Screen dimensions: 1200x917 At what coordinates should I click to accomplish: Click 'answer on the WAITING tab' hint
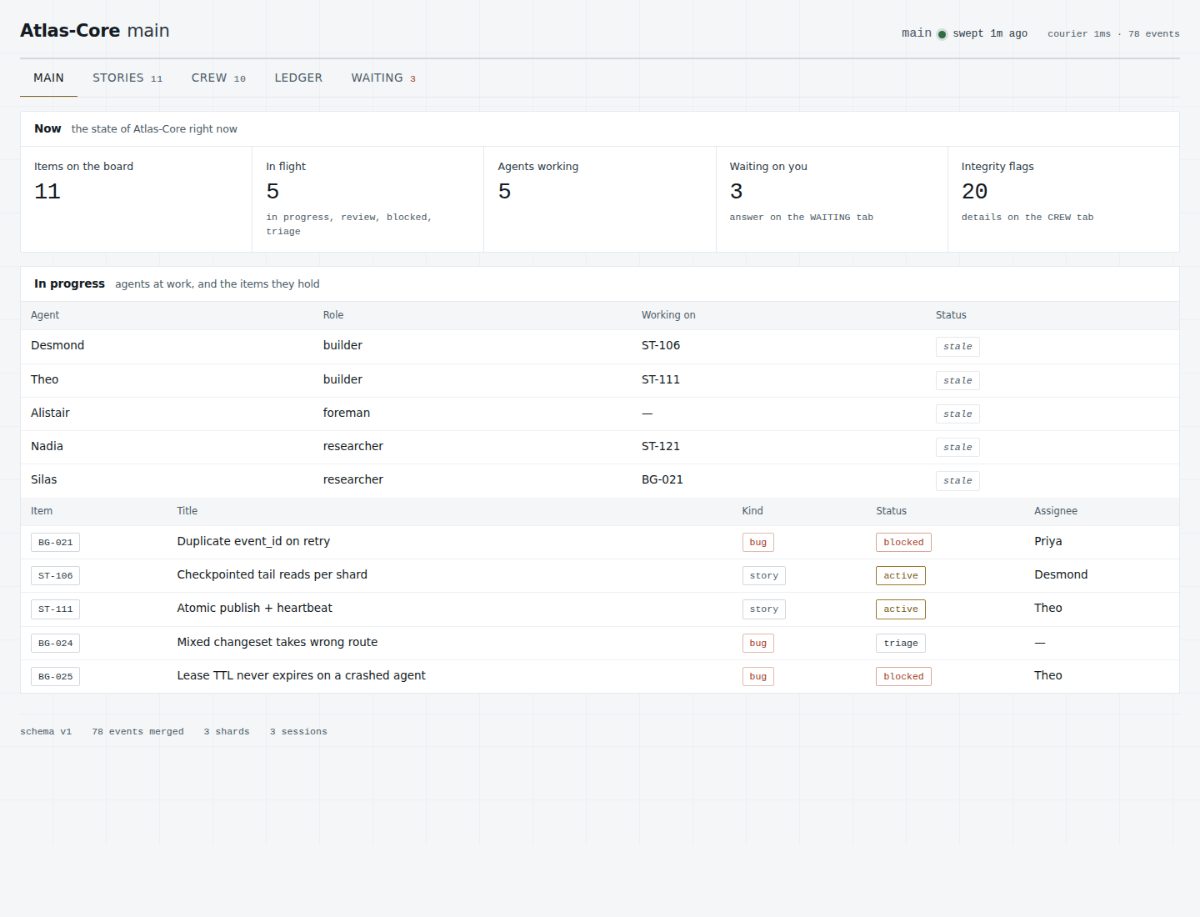[x=801, y=217]
